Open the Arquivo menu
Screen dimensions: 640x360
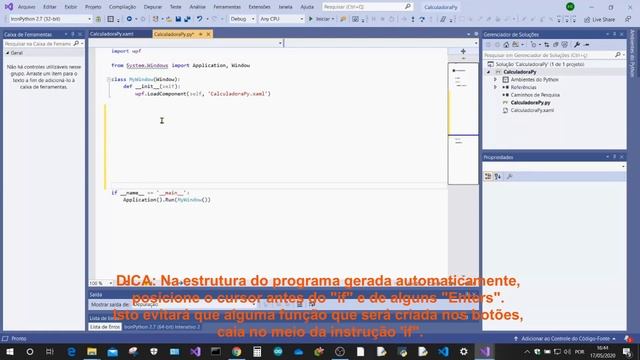[x=27, y=7]
